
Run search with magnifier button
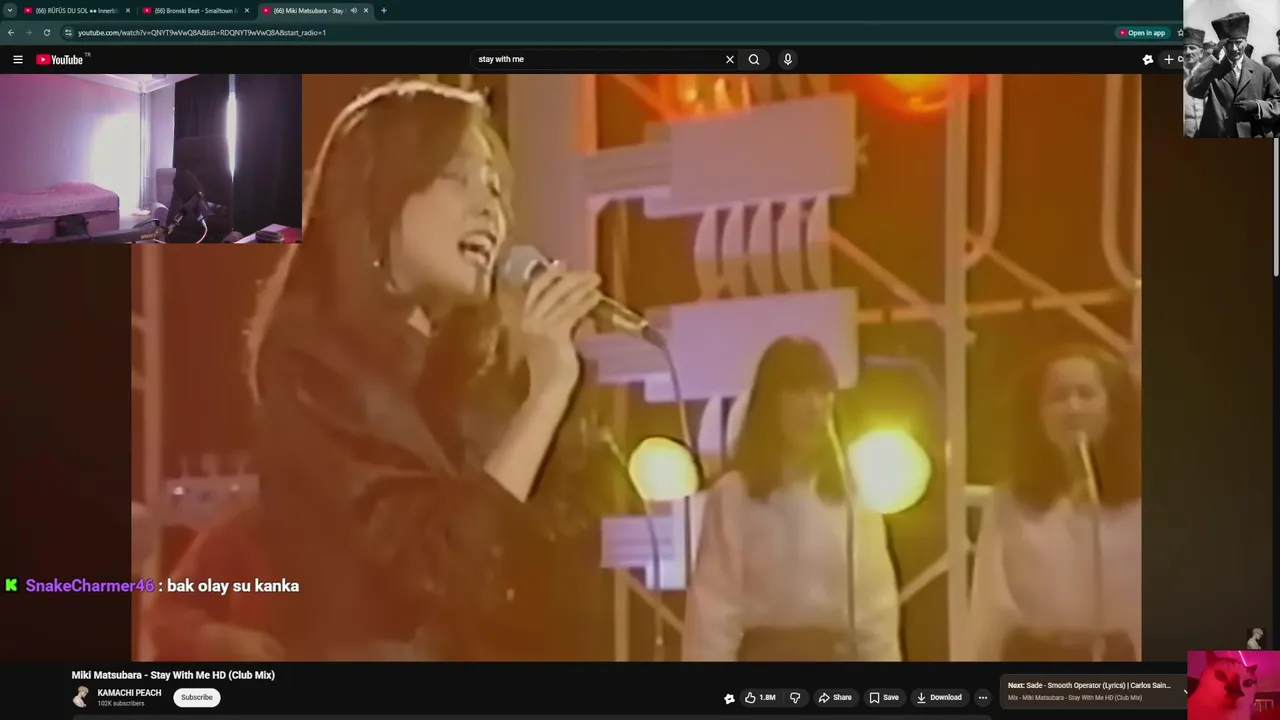pos(754,59)
